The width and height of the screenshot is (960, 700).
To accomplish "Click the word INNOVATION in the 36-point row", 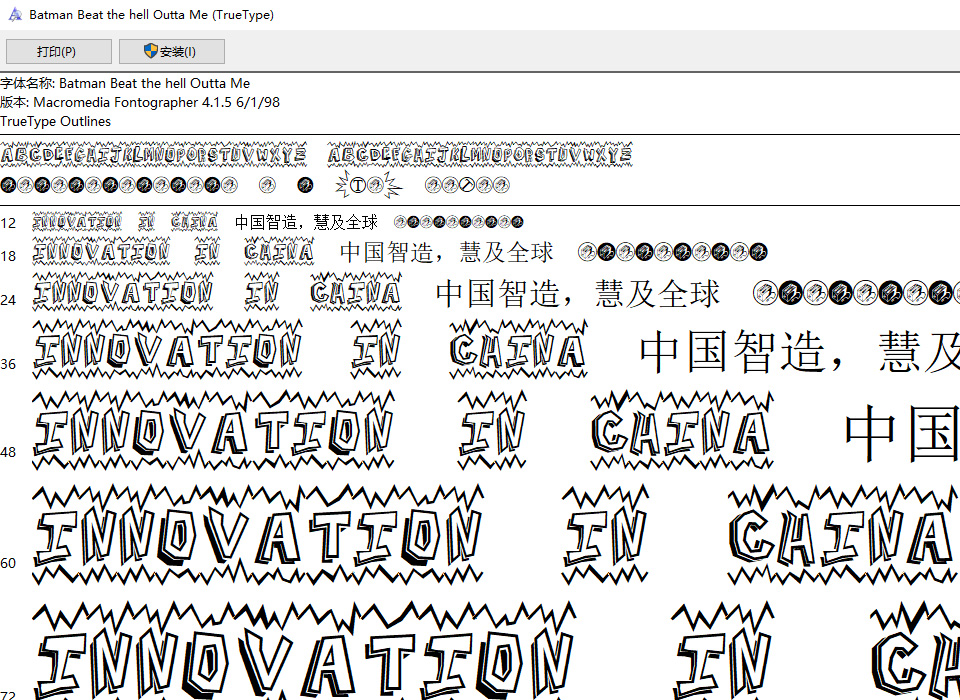I will 167,349.
